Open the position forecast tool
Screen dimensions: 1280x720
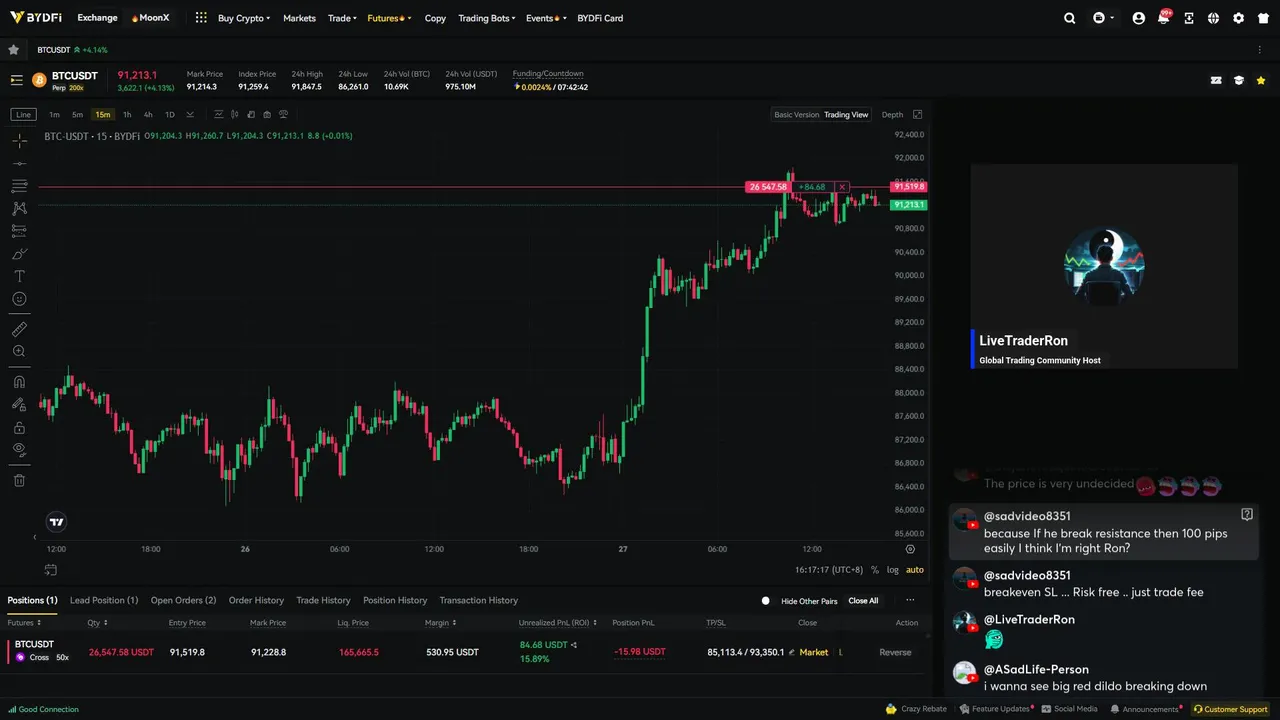[x=19, y=231]
